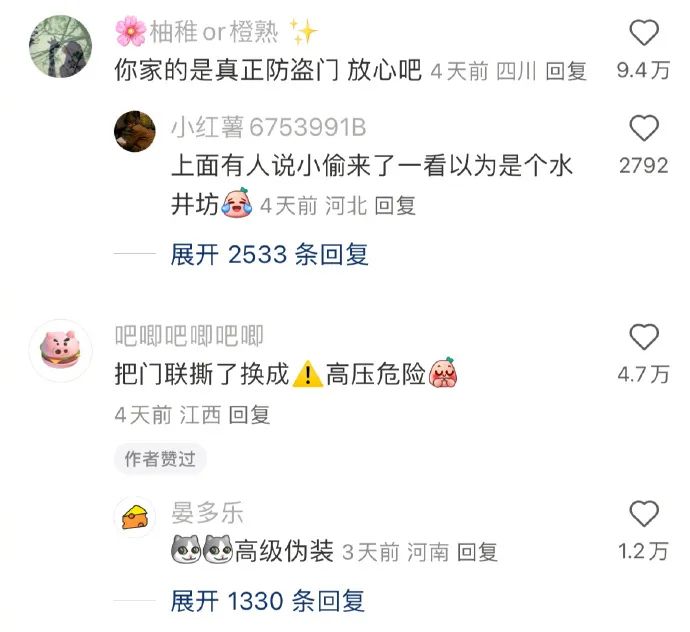Reply to 晏多乐's 高级伪装 comment
Image resolution: width=690 pixels, height=632 pixels.
tap(477, 552)
